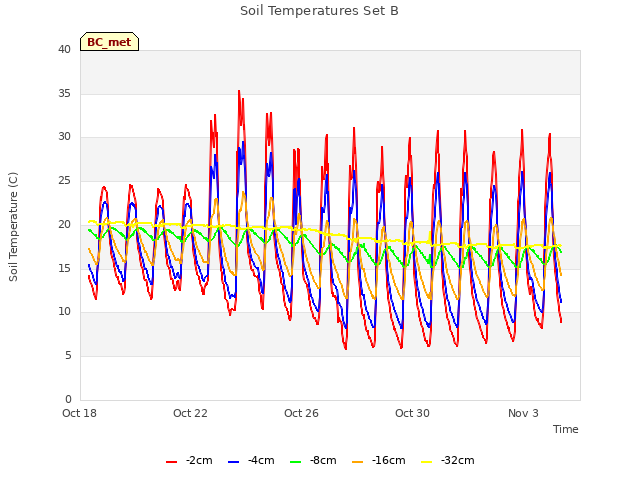640x480 pixels.
Task: Select the -8cm legend label
Action: 323,460
